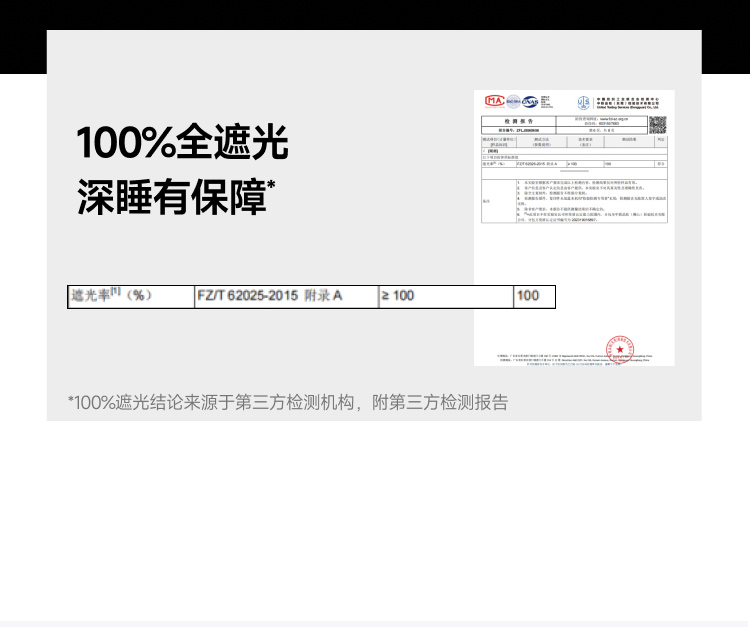The height and width of the screenshot is (627, 750).
Task: Click the UTS testing services logo
Action: pos(584,102)
